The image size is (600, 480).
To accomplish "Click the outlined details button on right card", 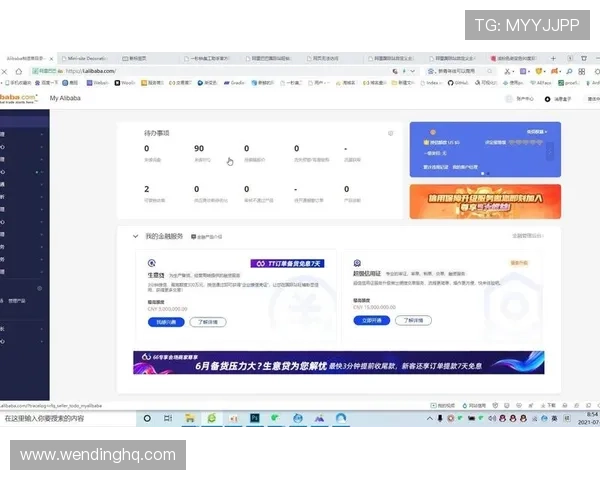I will coord(413,320).
